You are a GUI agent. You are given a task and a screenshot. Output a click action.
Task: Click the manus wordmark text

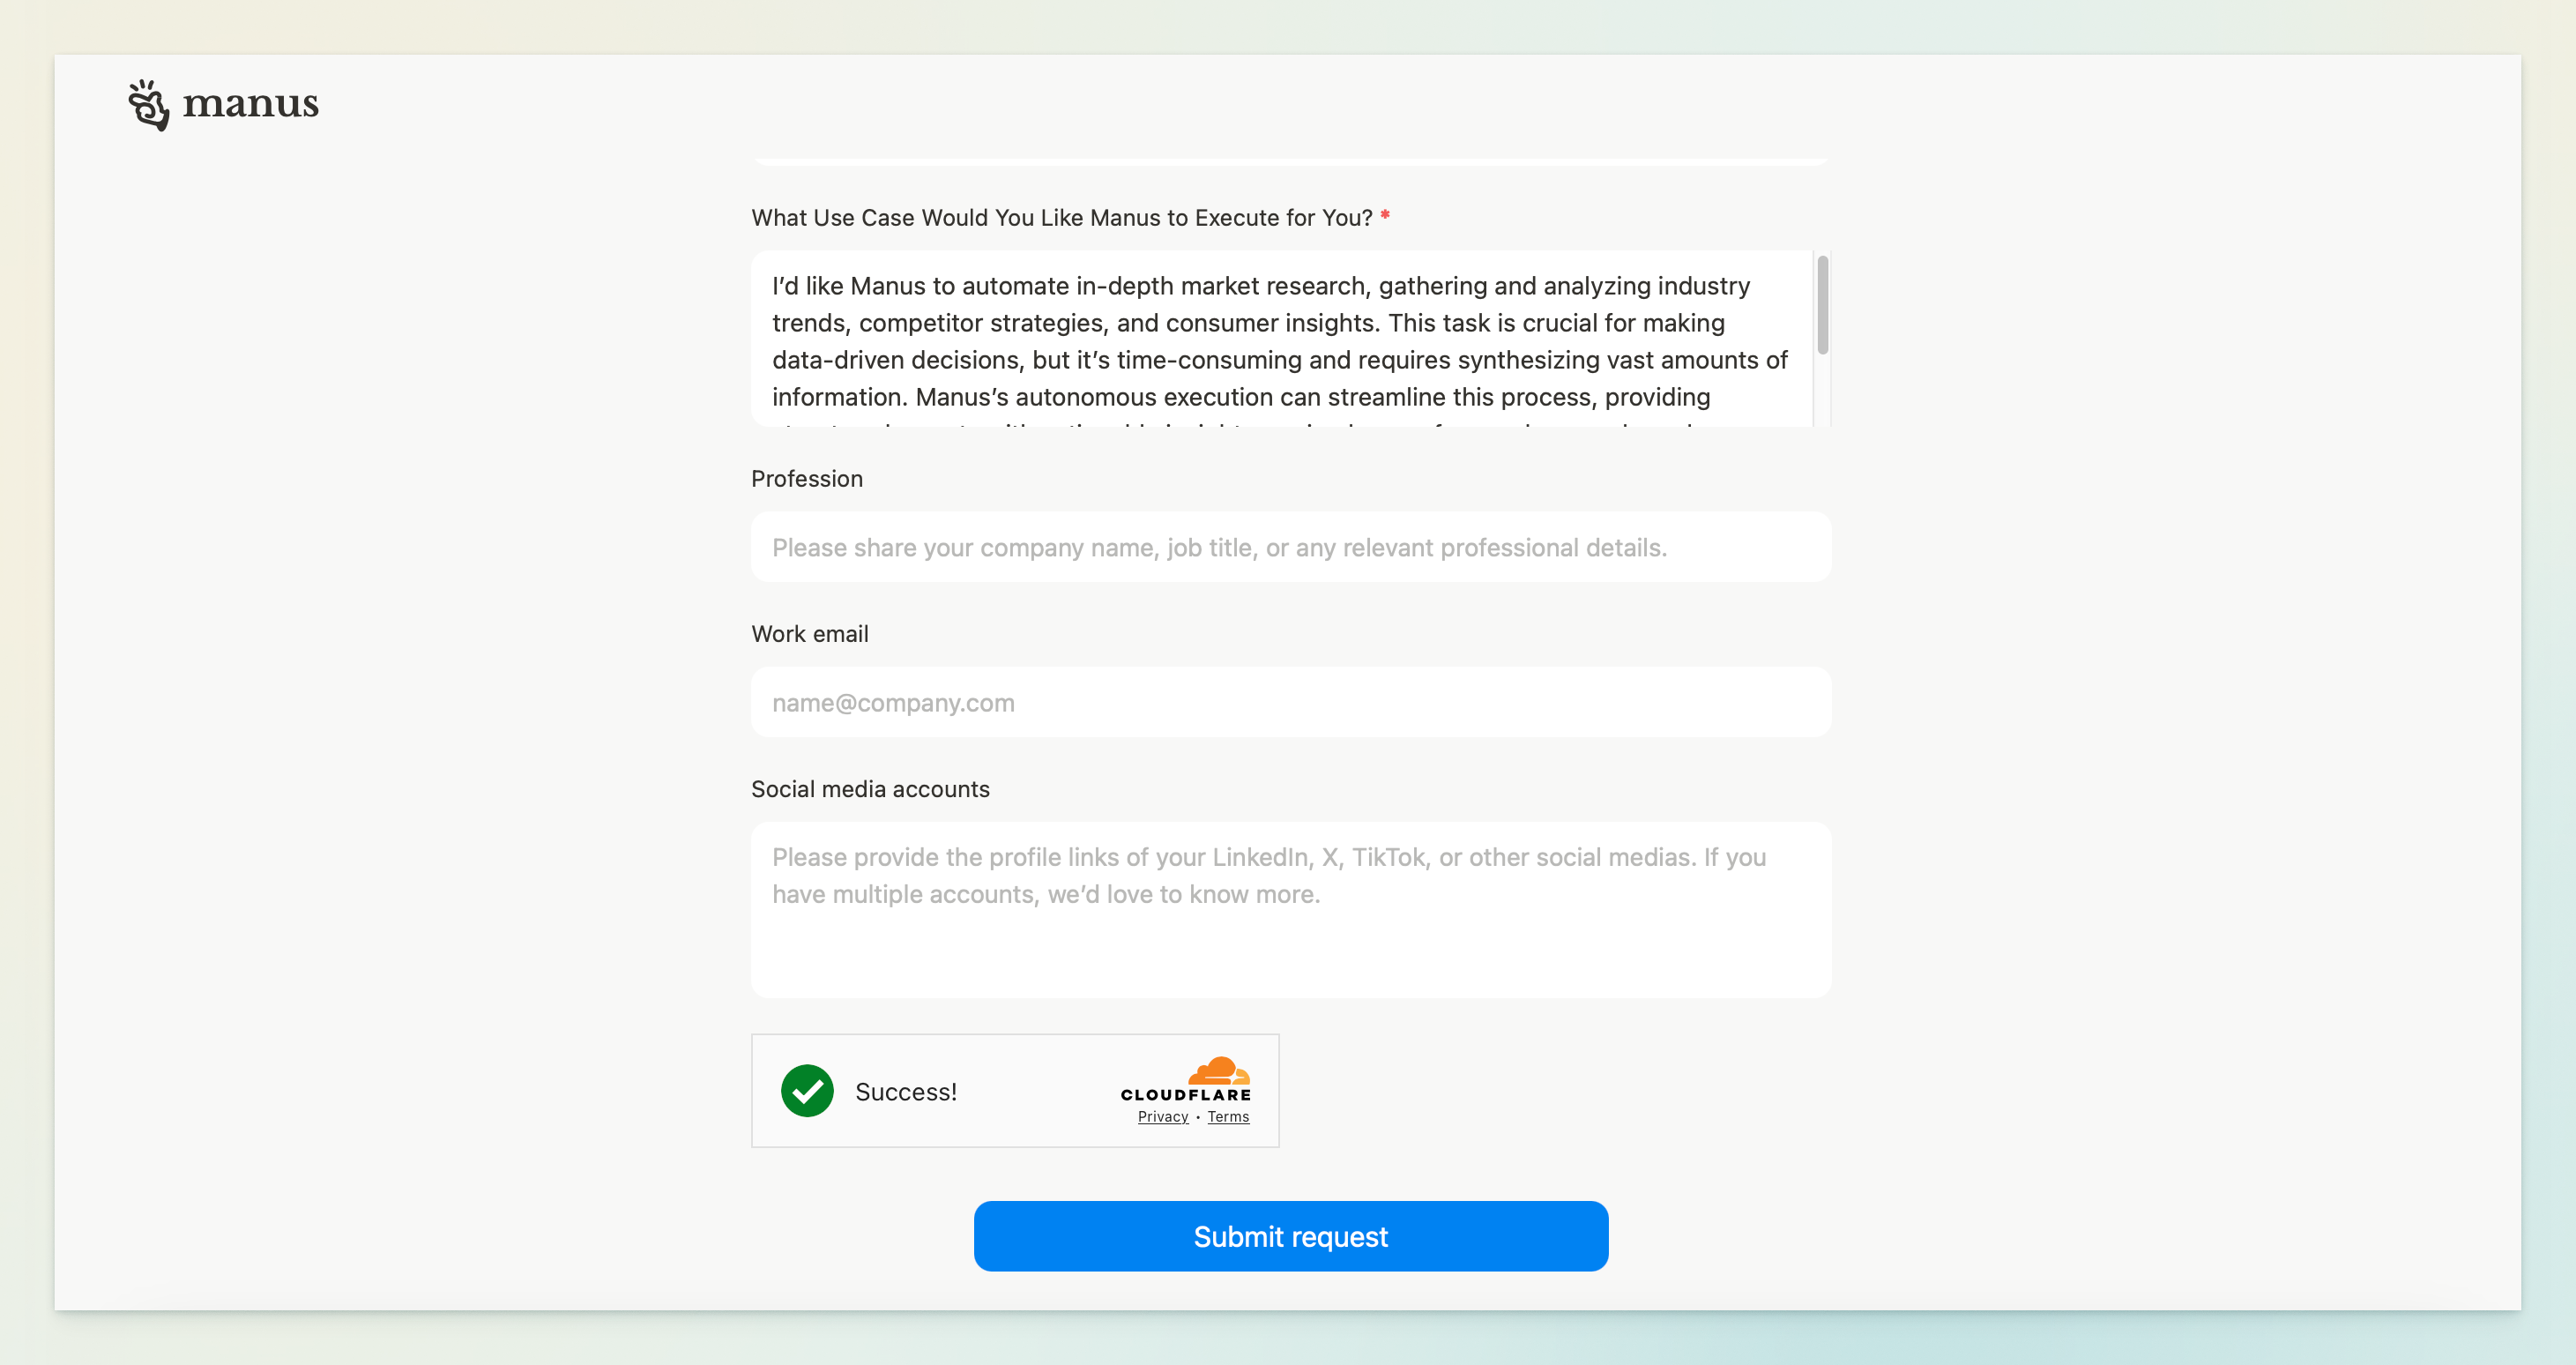pos(250,104)
